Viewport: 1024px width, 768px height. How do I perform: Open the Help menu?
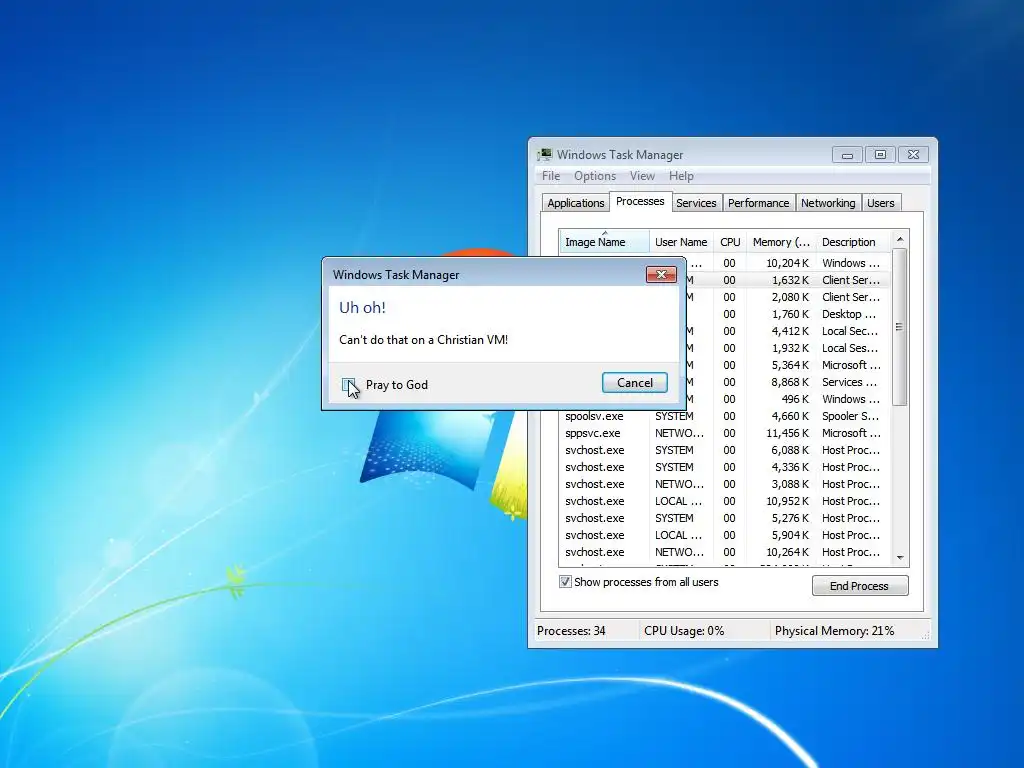[x=681, y=176]
